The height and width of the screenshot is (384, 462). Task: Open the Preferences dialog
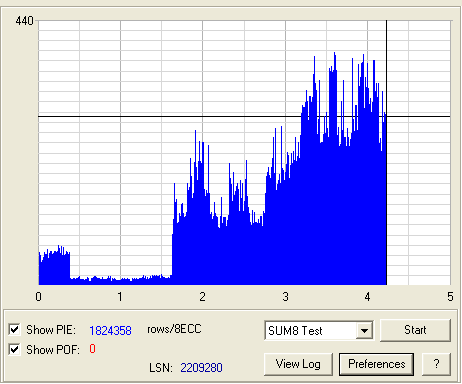click(376, 364)
